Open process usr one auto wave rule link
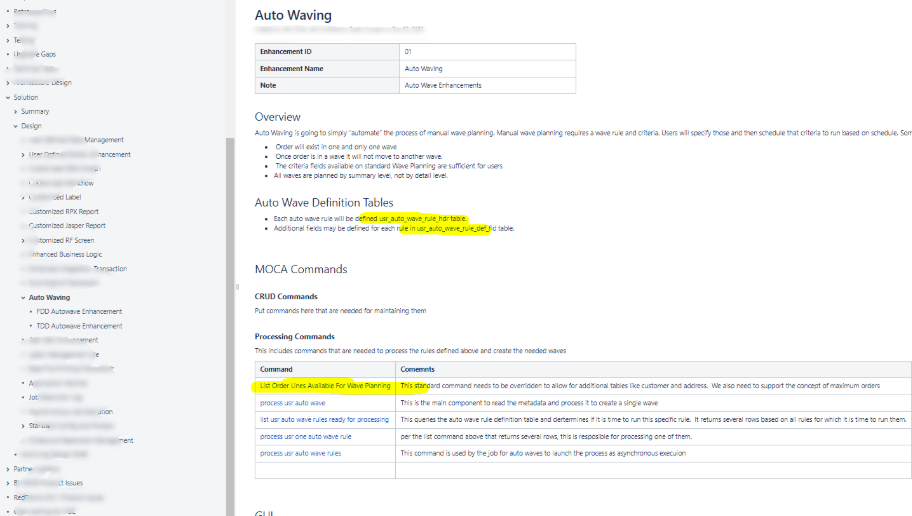 [x=306, y=436]
